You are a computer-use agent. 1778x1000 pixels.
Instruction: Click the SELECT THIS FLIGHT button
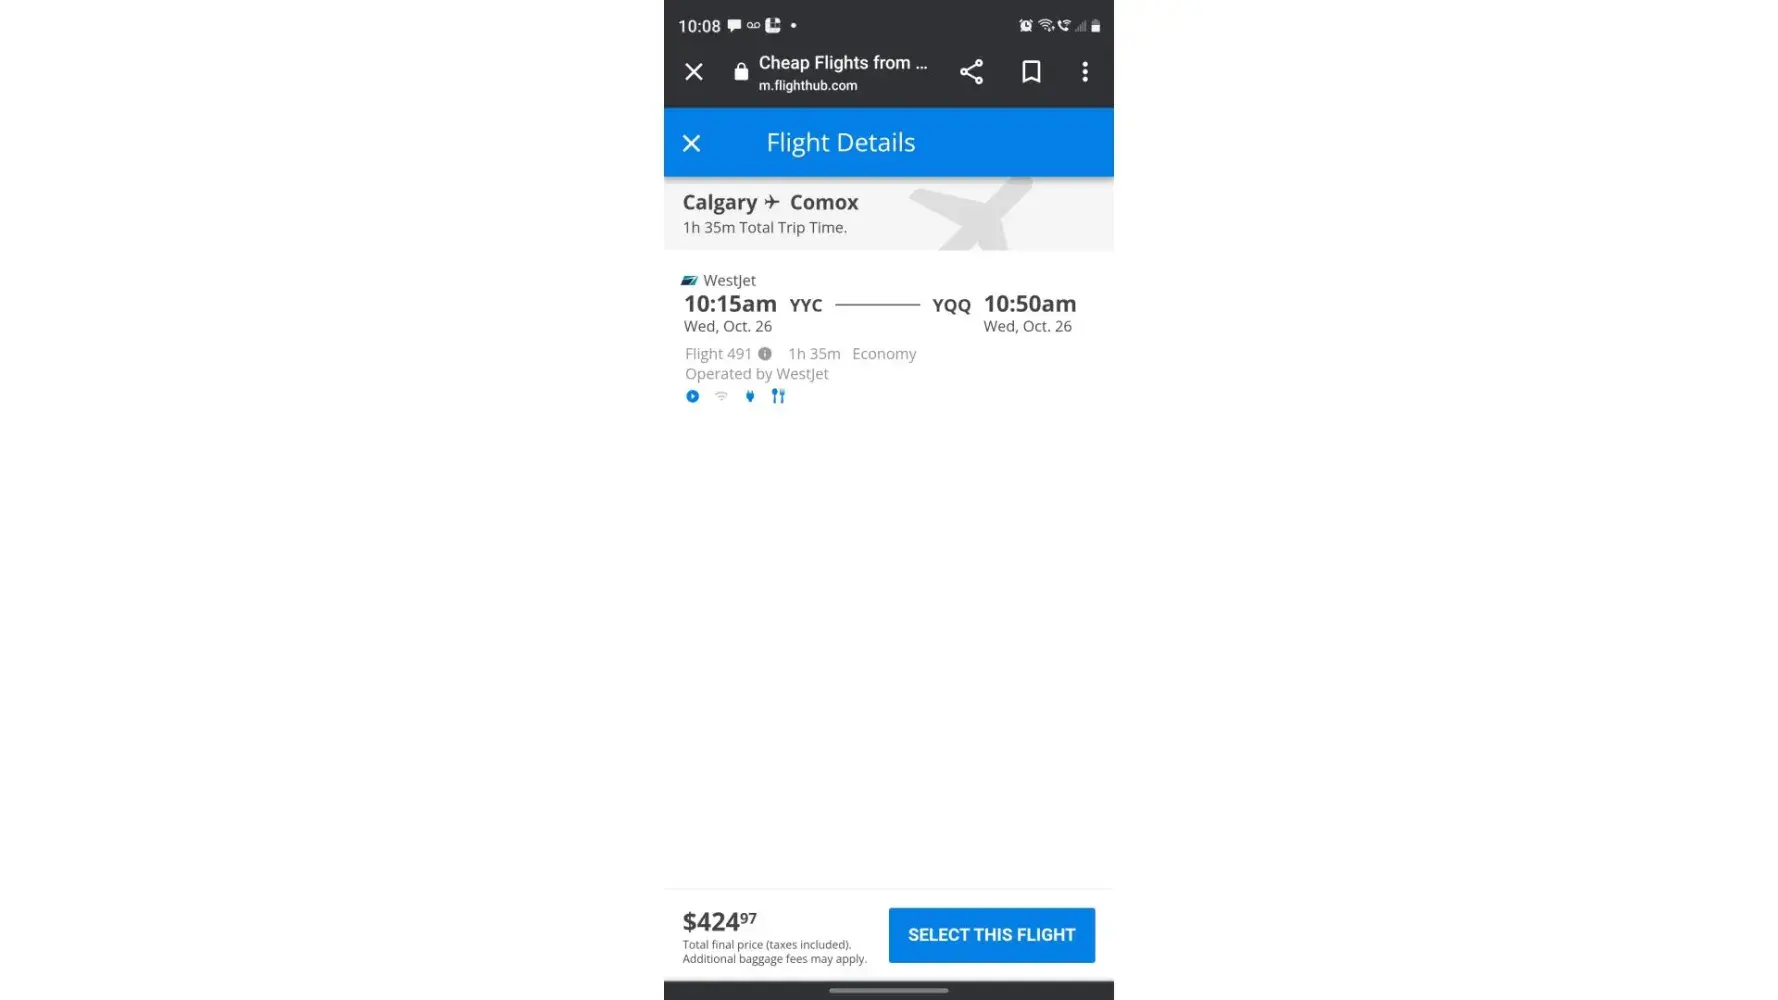click(x=992, y=935)
